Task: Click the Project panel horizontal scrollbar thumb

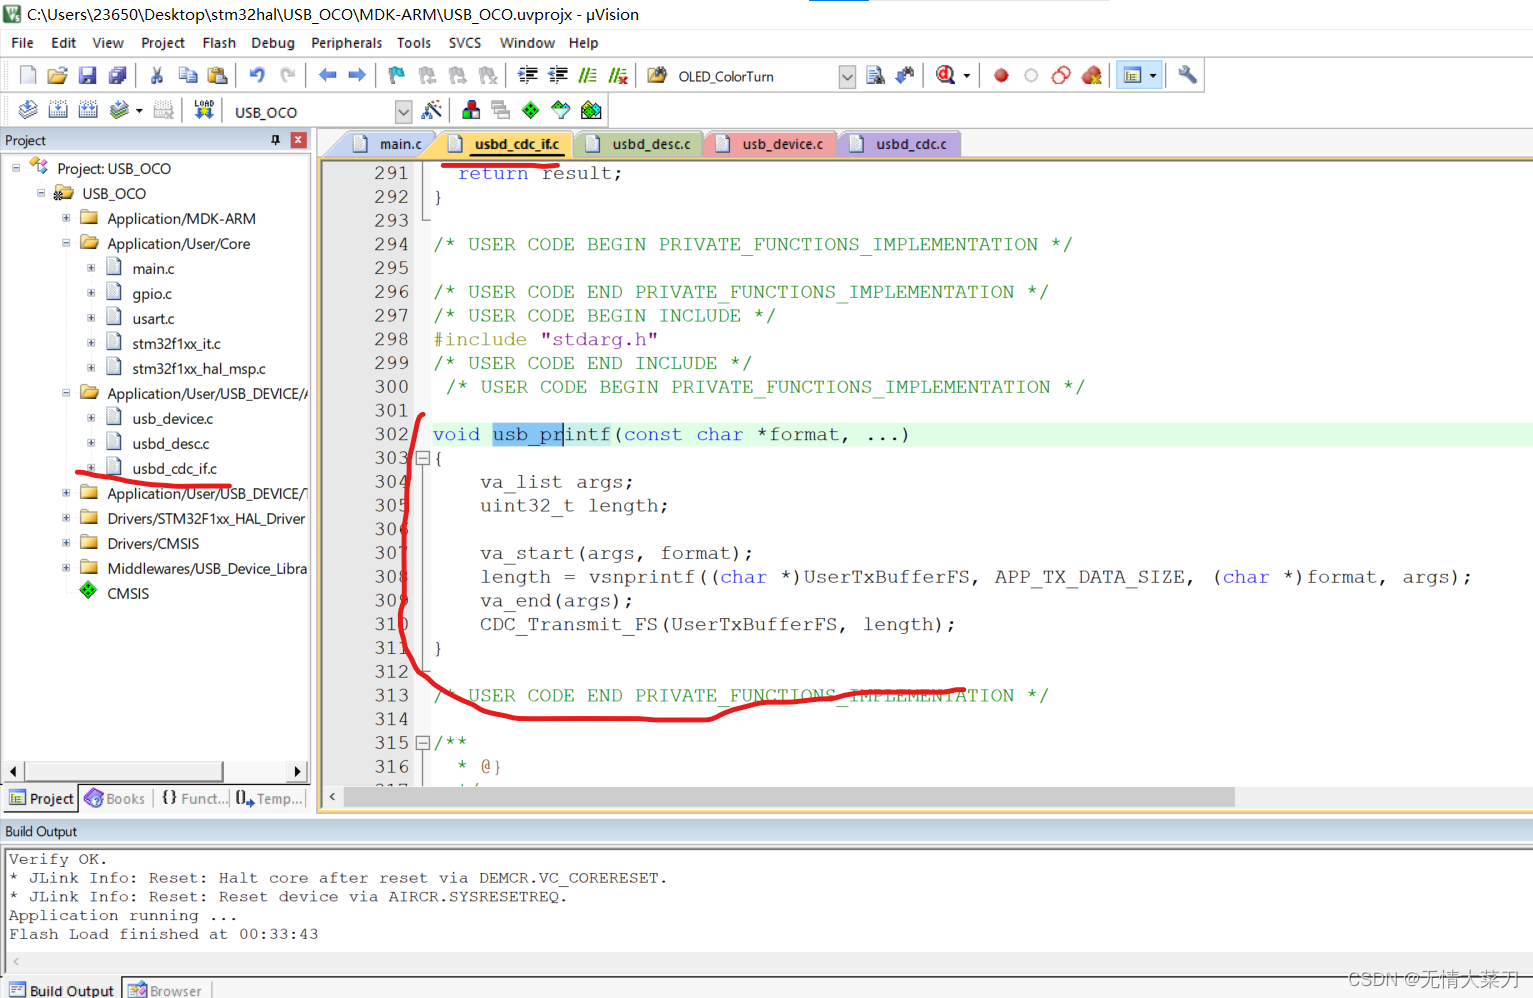Action: pos(123,771)
